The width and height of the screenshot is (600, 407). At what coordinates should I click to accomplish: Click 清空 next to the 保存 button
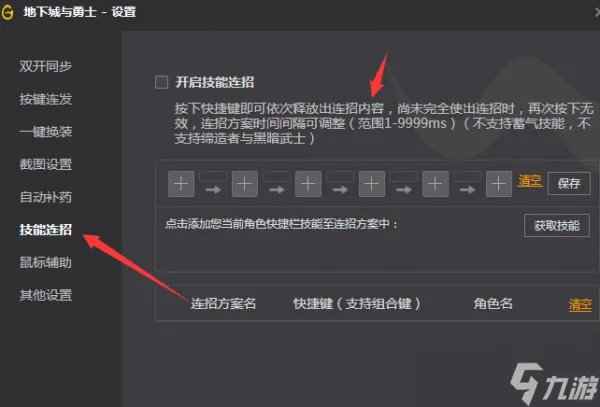click(530, 181)
